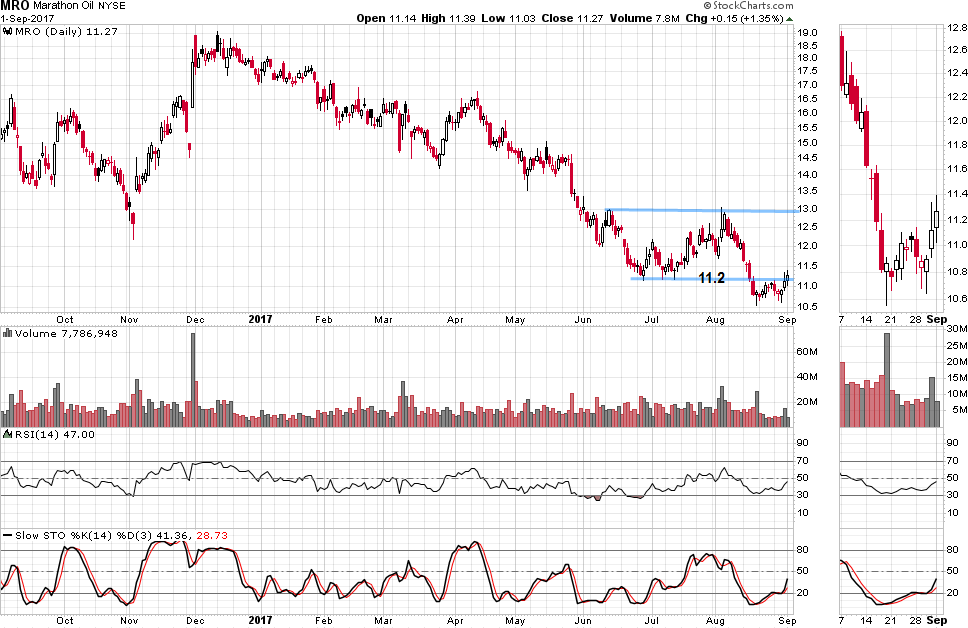
Task: Click the black line marker before Slow STO
Action: click(x=7, y=535)
